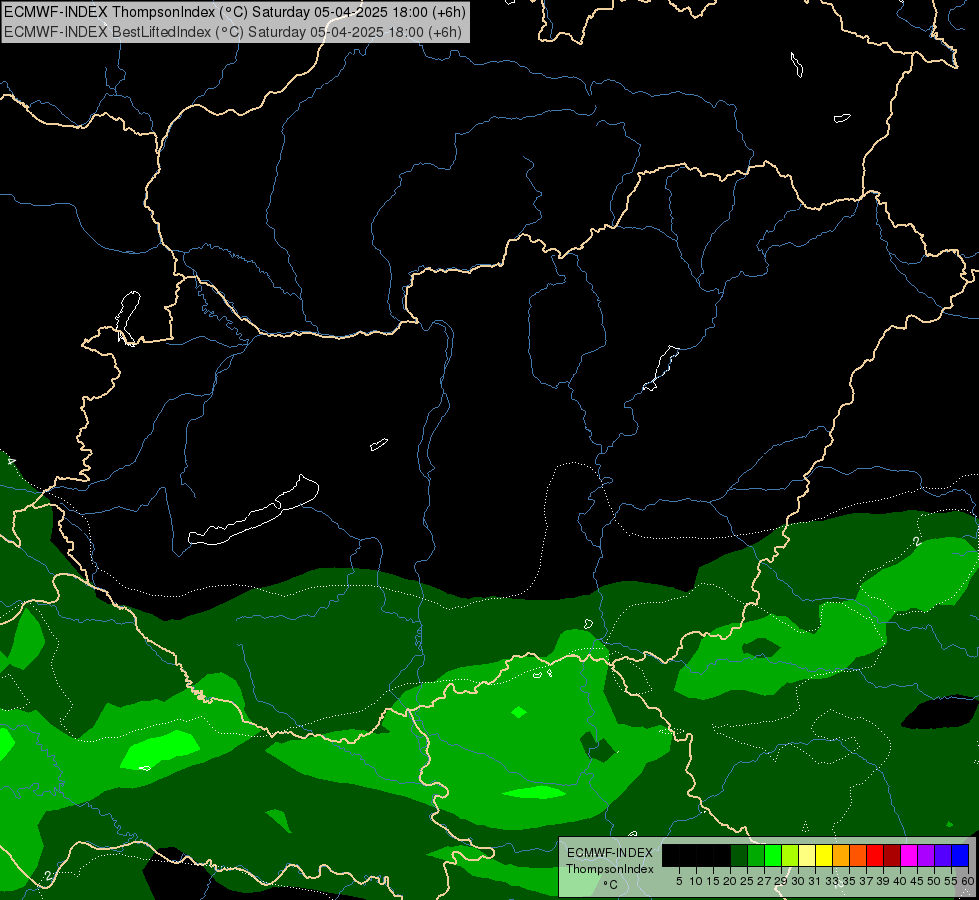Viewport: 979px width, 900px height.
Task: Choose the red 37–39 legend swatch
Action: 875,855
